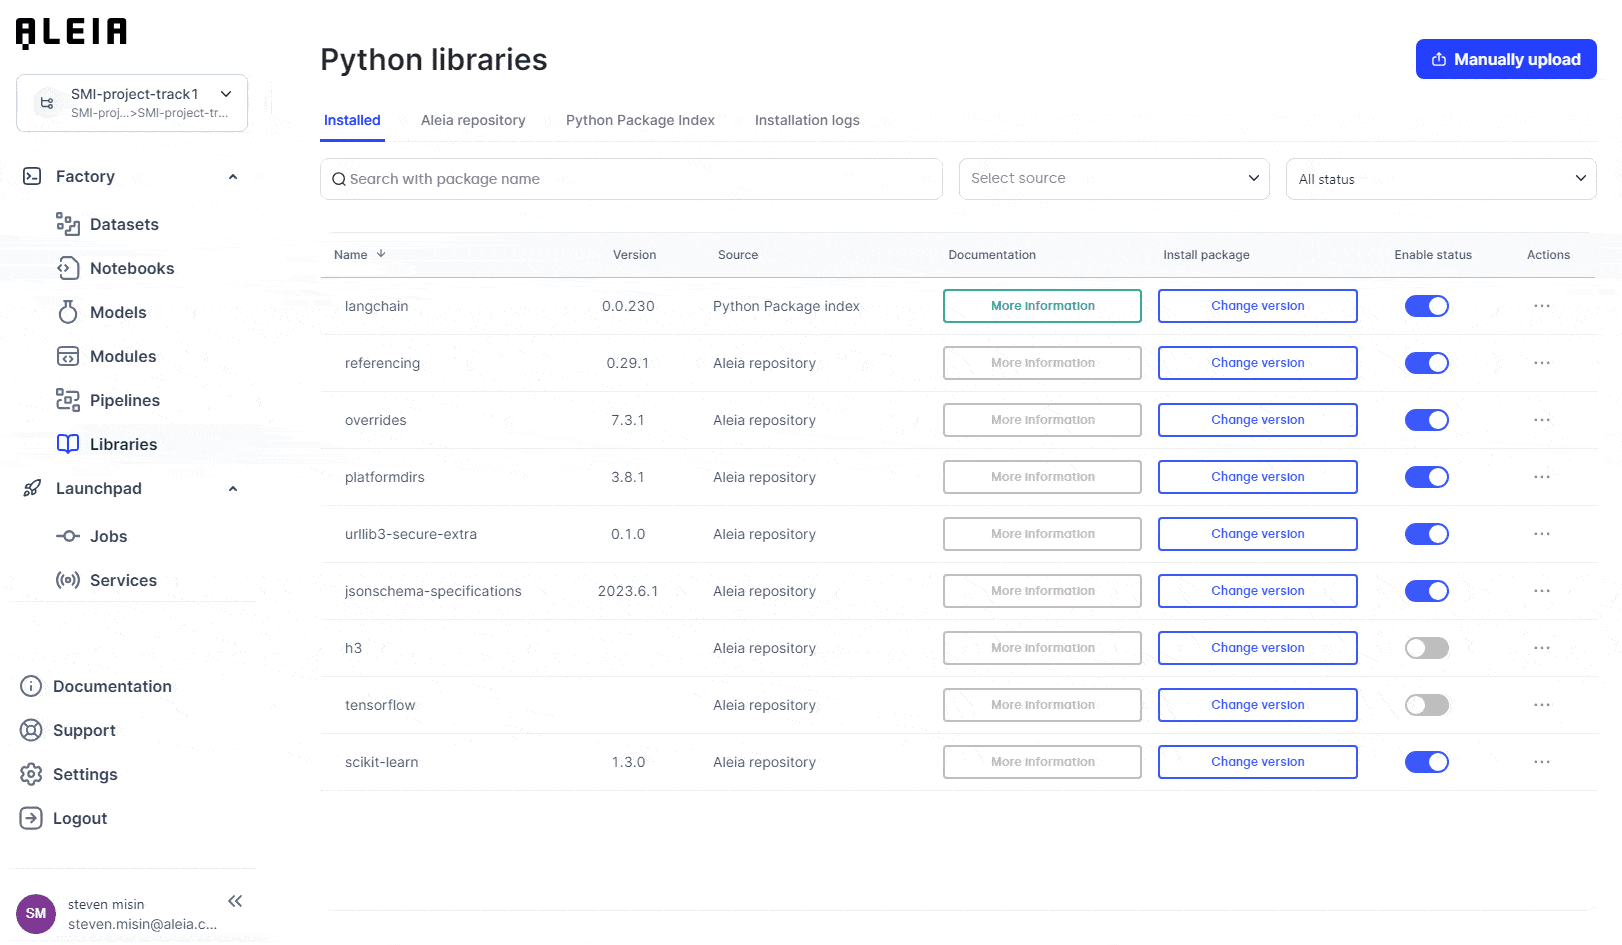Select the Models flask icon

pos(67,312)
